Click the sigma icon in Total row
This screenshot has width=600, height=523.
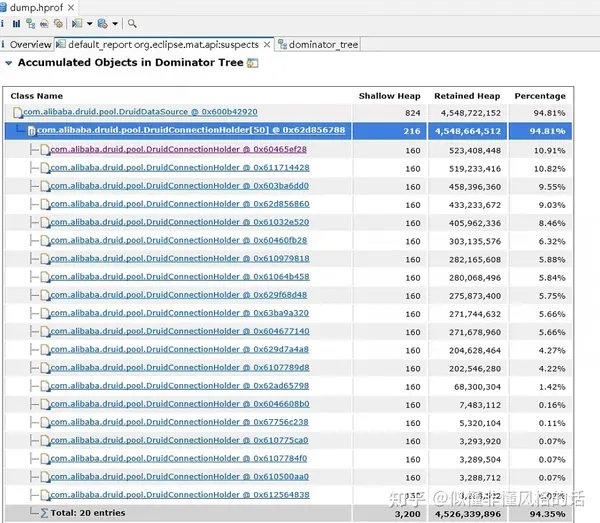(x=44, y=513)
